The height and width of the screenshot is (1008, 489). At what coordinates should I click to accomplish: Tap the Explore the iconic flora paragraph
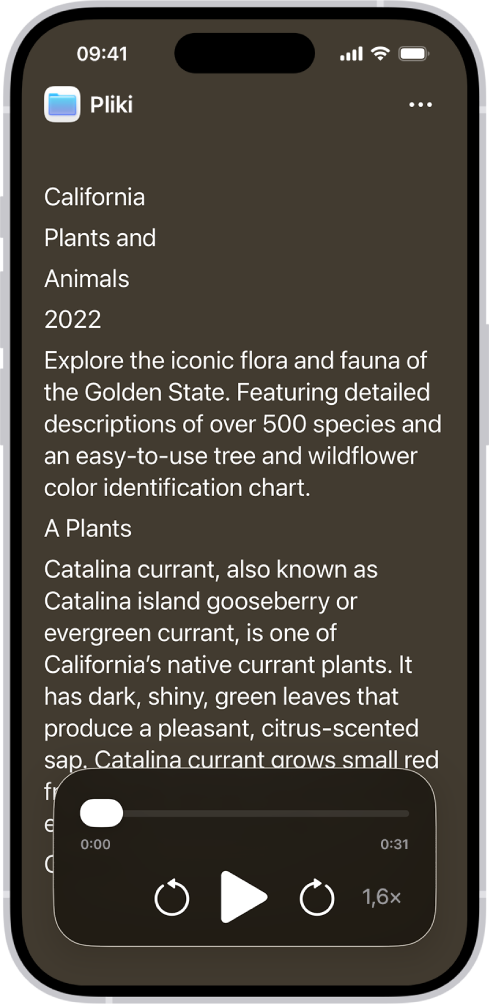243,424
